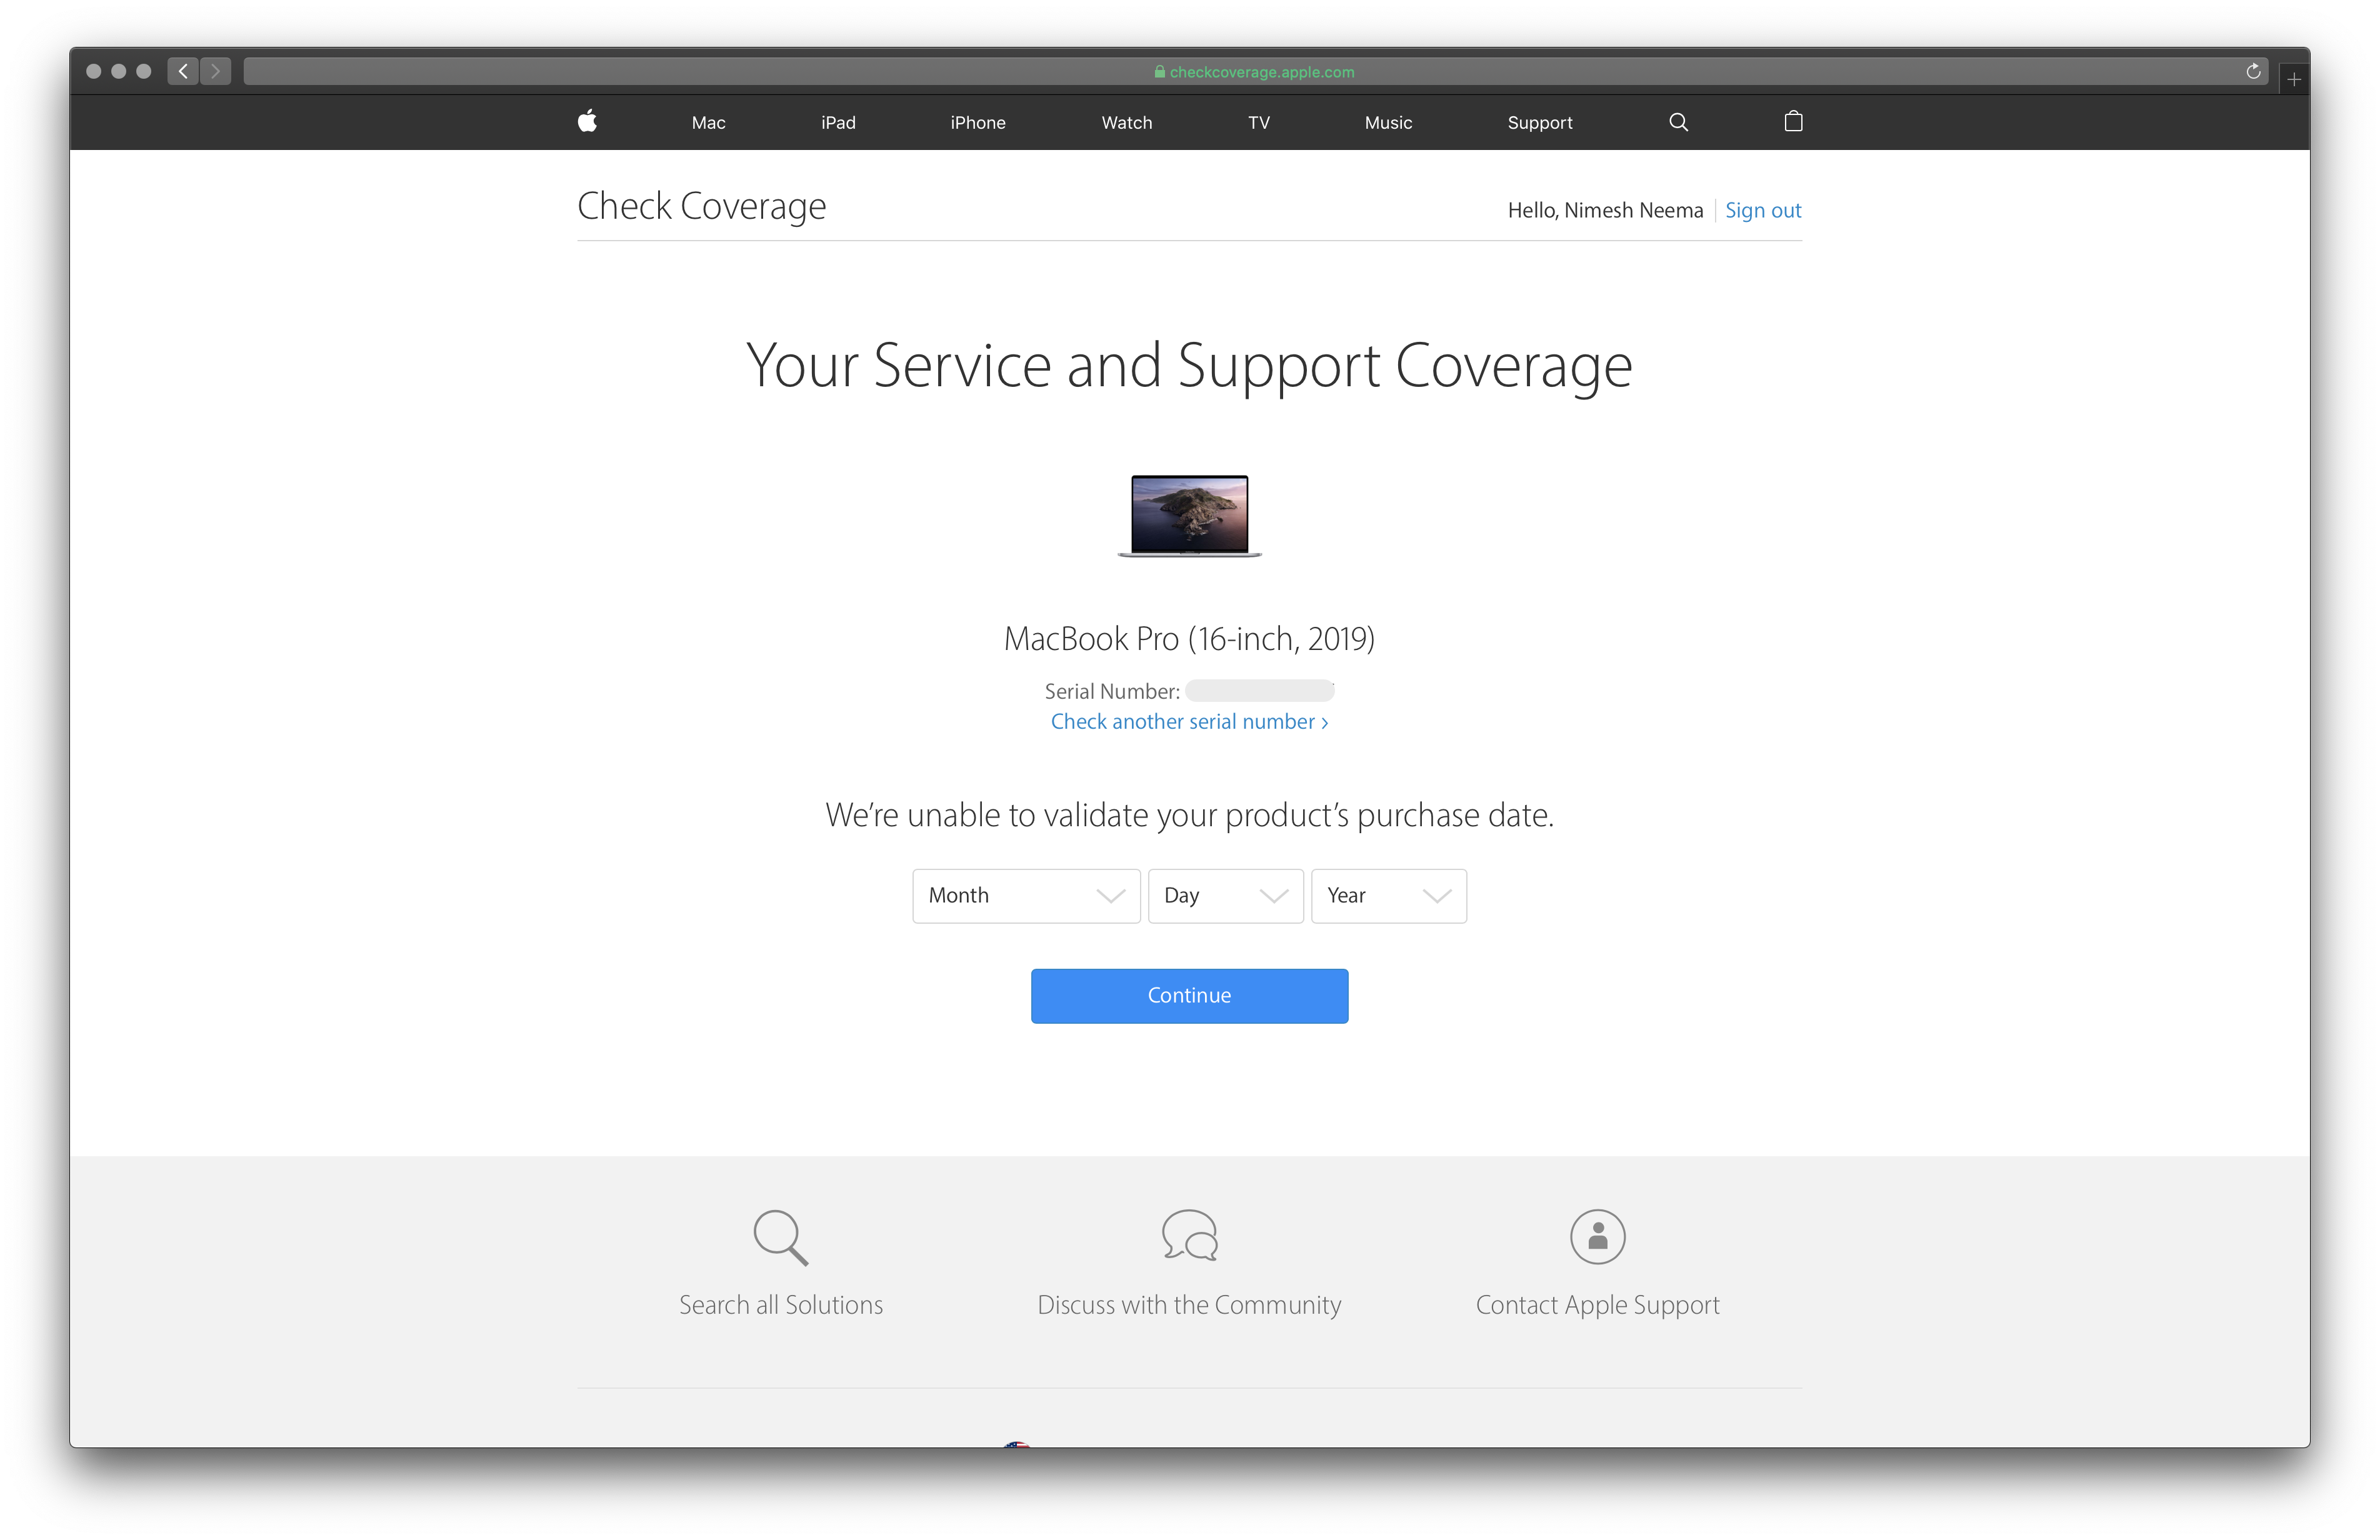
Task: Open the Music menu item
Action: tap(1389, 122)
